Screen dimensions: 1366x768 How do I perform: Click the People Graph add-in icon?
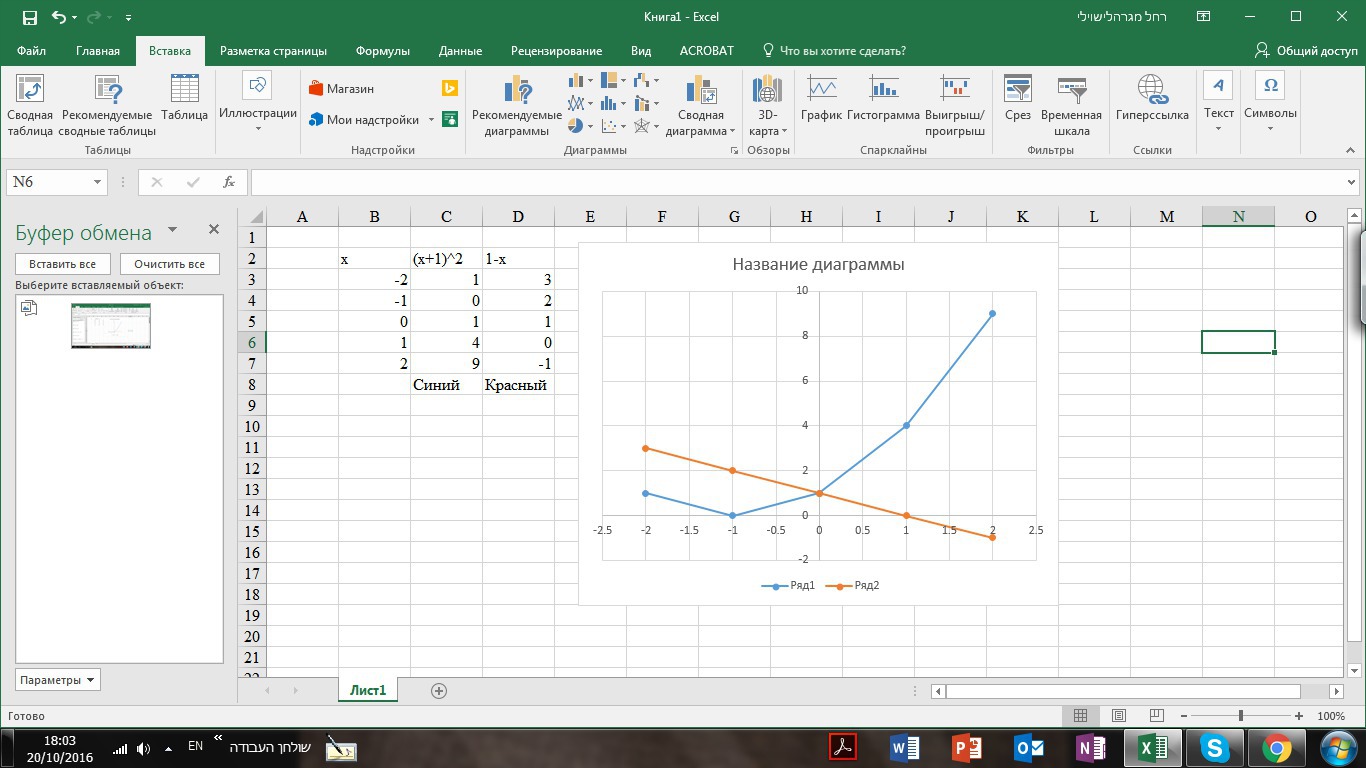(450, 119)
